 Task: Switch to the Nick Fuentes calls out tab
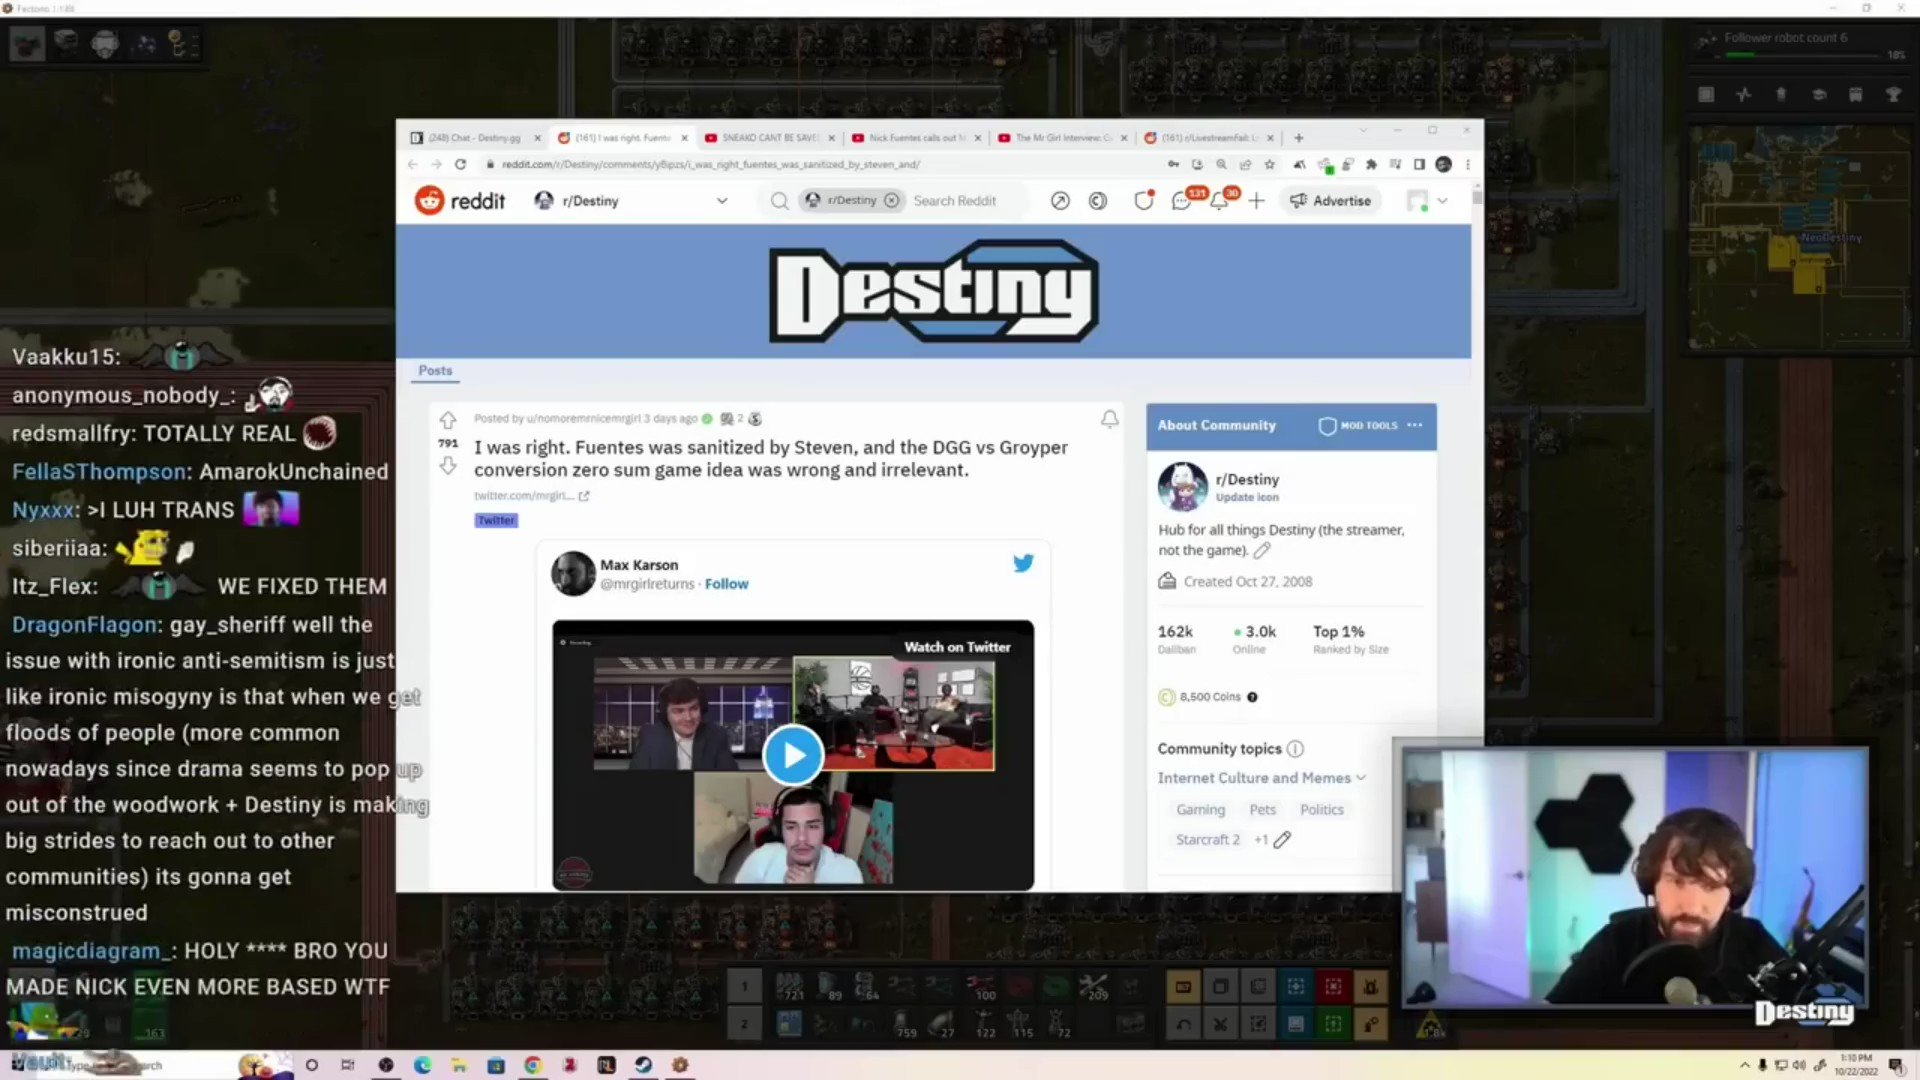coord(915,138)
